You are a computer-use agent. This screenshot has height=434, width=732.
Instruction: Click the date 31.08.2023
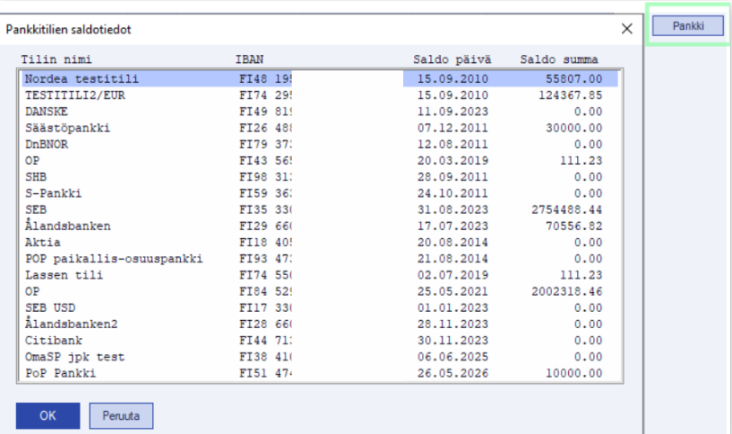[452, 210]
